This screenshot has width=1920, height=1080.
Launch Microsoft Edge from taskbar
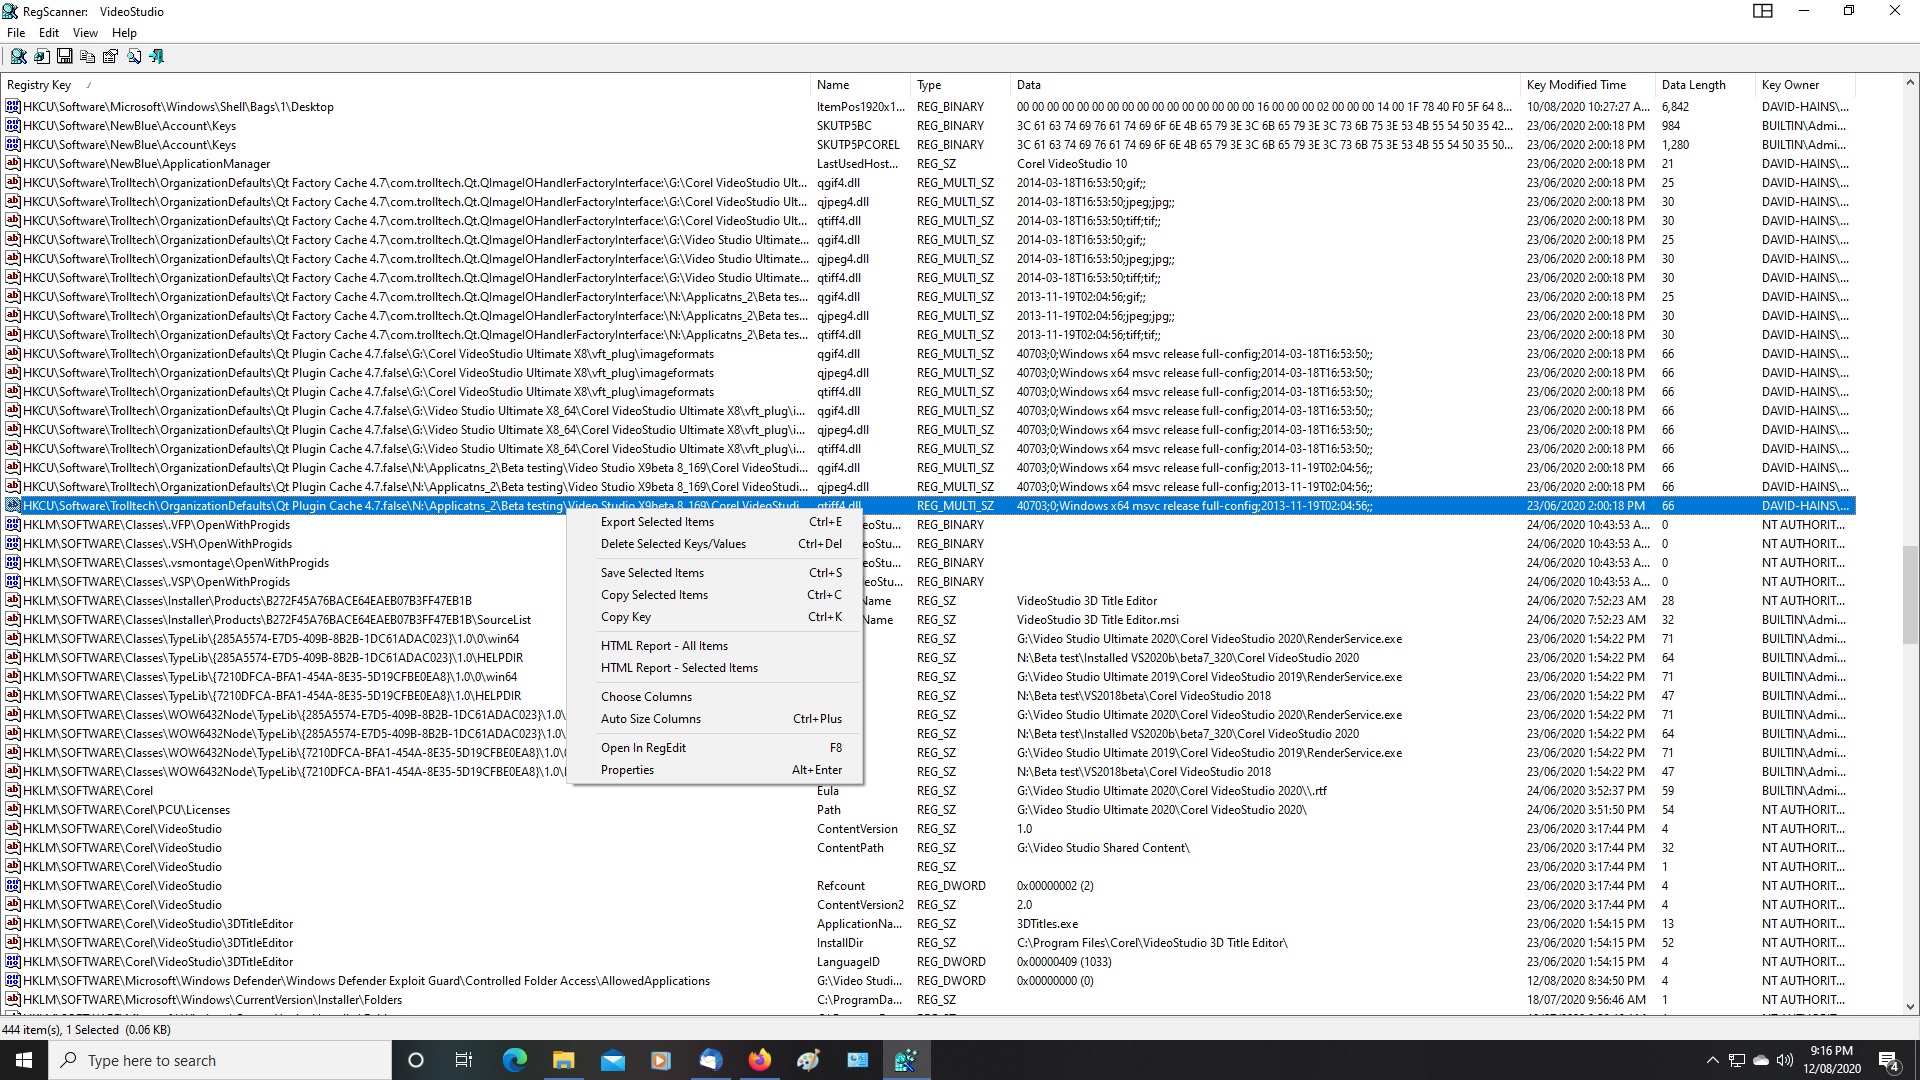pos(514,1060)
